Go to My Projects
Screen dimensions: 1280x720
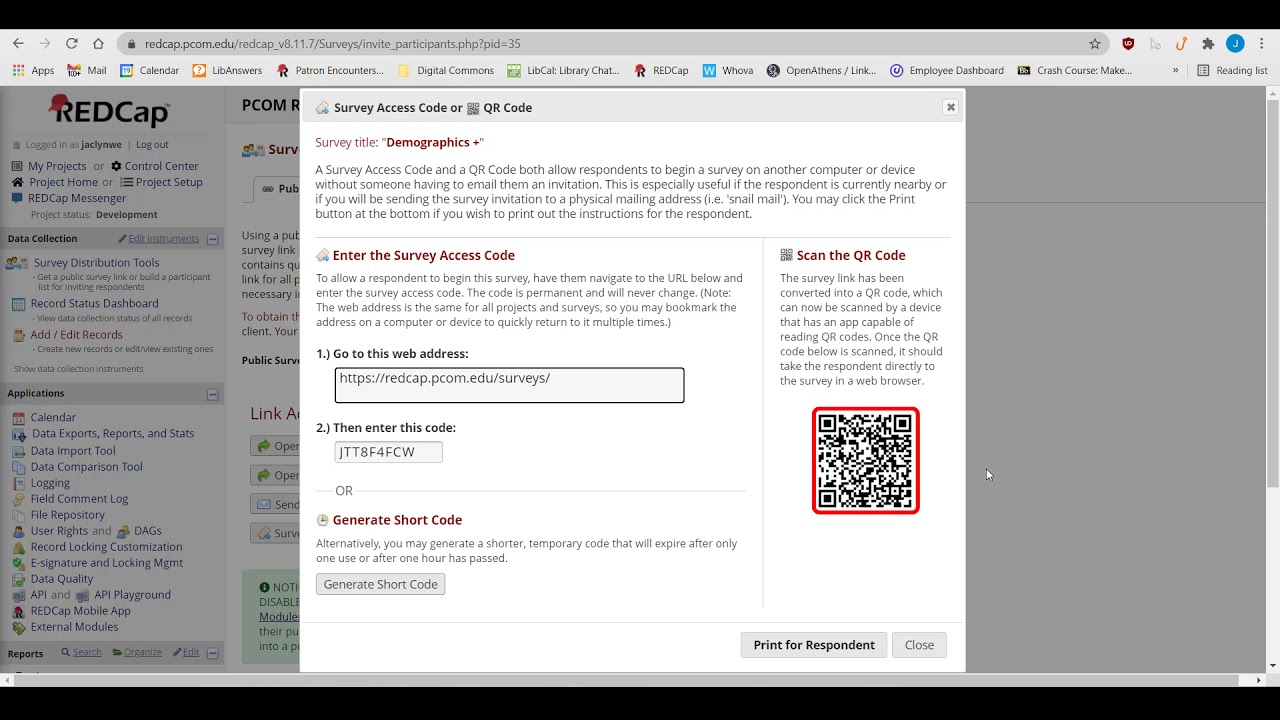tap(57, 166)
